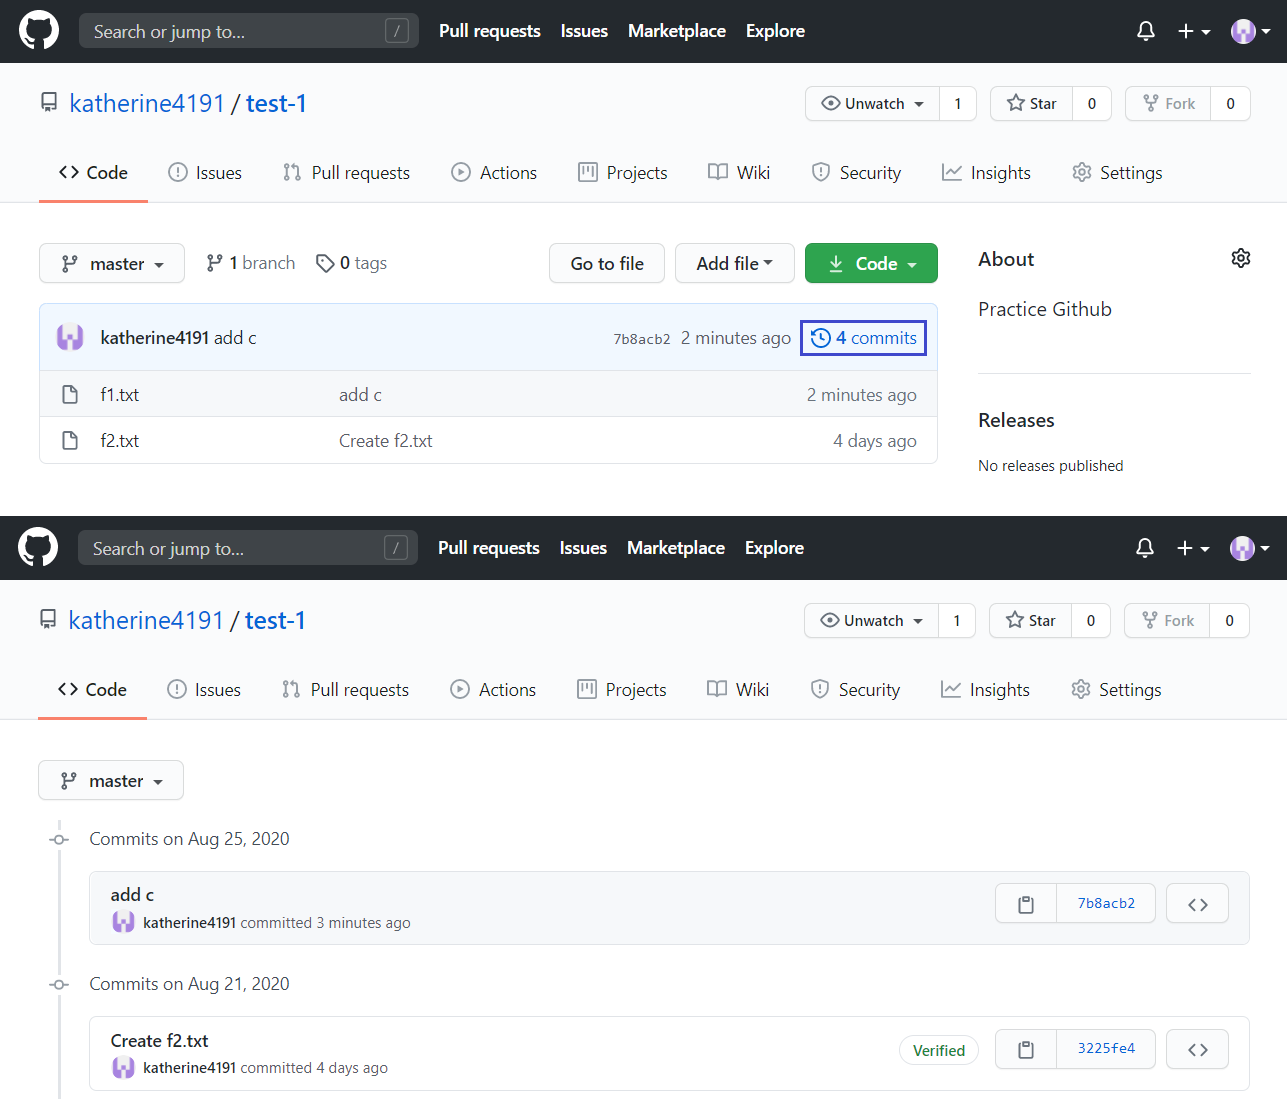
Task: Star the repository in the lower page
Action: click(x=1030, y=621)
